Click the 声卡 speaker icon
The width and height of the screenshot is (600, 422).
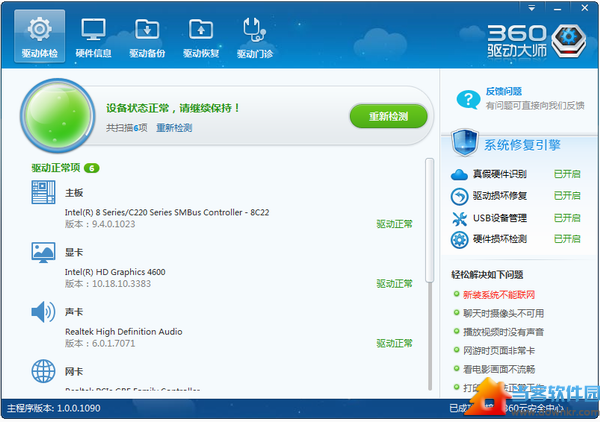point(43,312)
